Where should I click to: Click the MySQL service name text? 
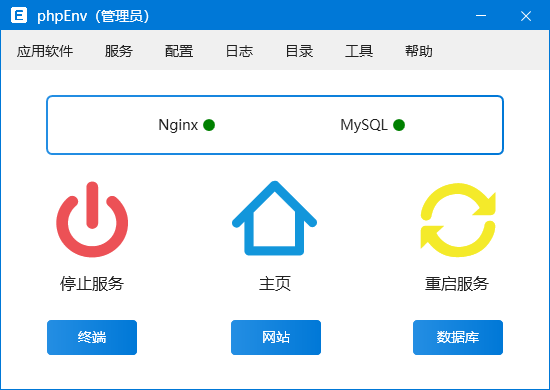[364, 125]
